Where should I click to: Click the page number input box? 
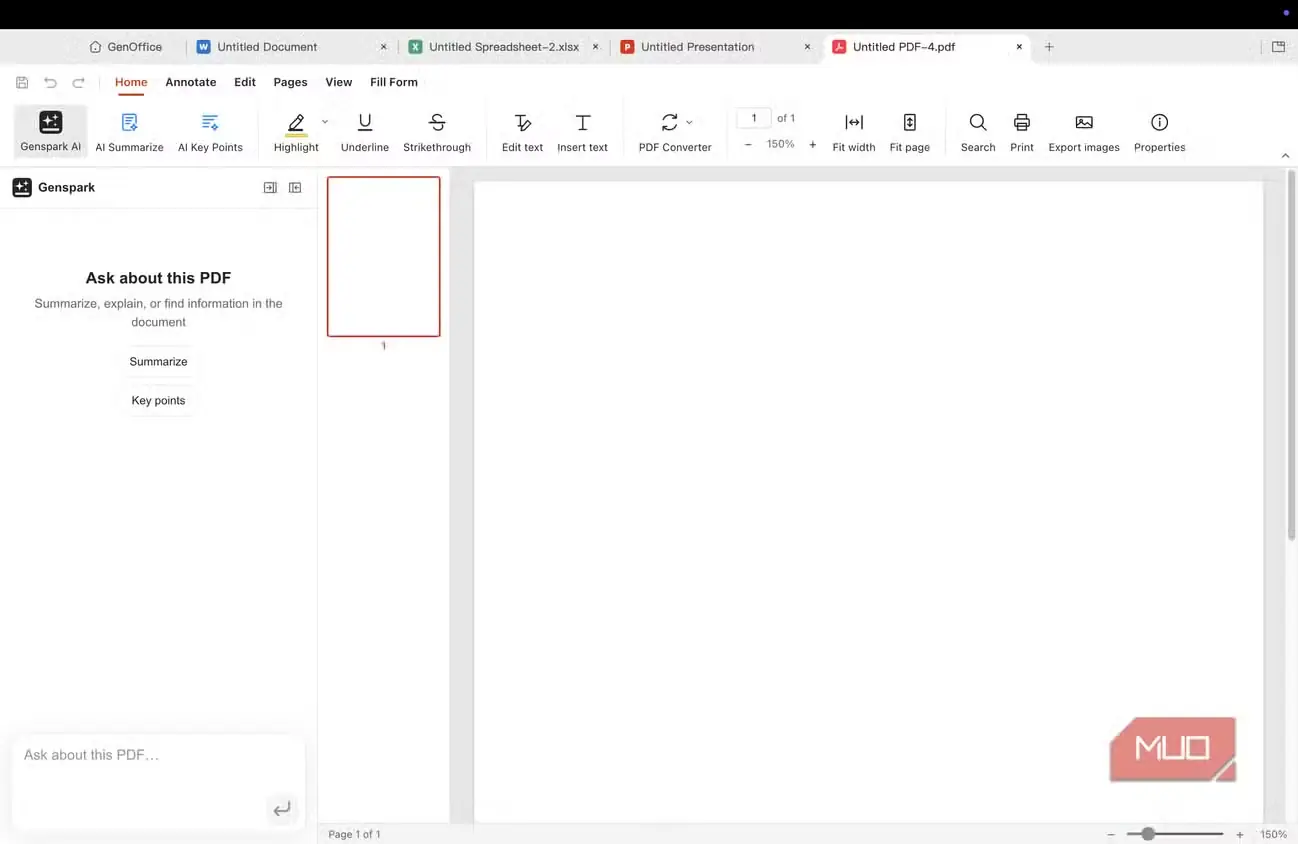[x=754, y=118]
